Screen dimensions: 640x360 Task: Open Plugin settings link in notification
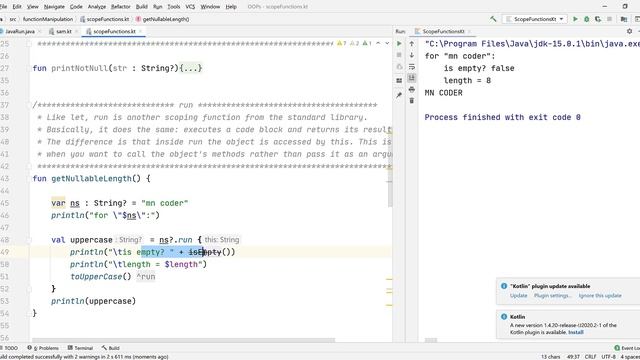tap(553, 296)
